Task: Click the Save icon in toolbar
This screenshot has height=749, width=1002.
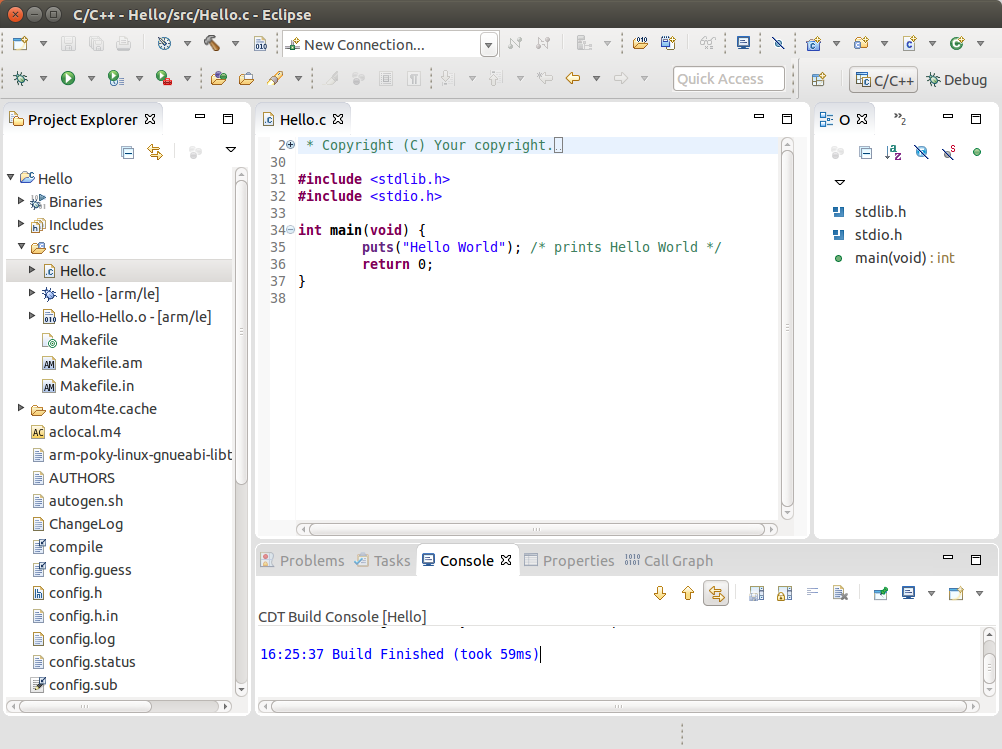Action: [69, 44]
